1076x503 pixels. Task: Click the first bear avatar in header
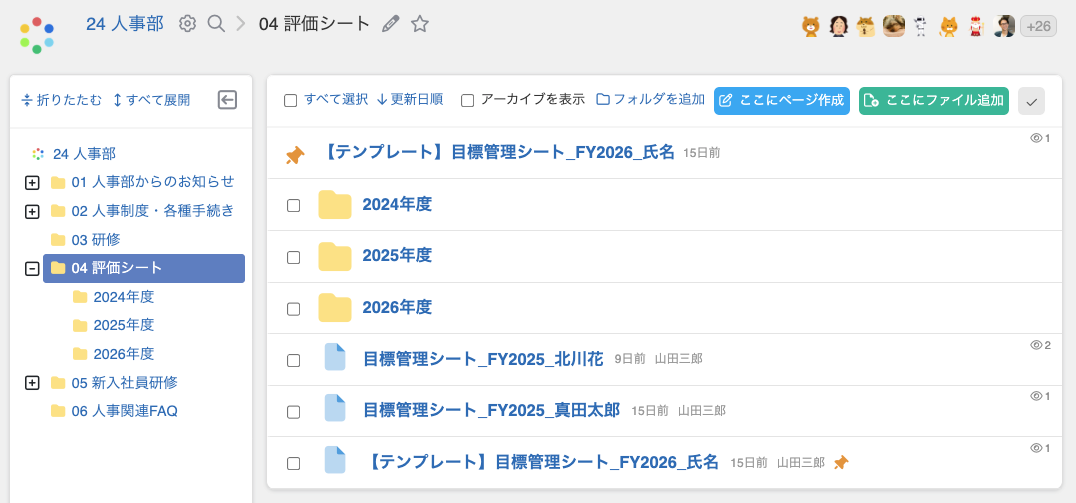click(x=811, y=26)
